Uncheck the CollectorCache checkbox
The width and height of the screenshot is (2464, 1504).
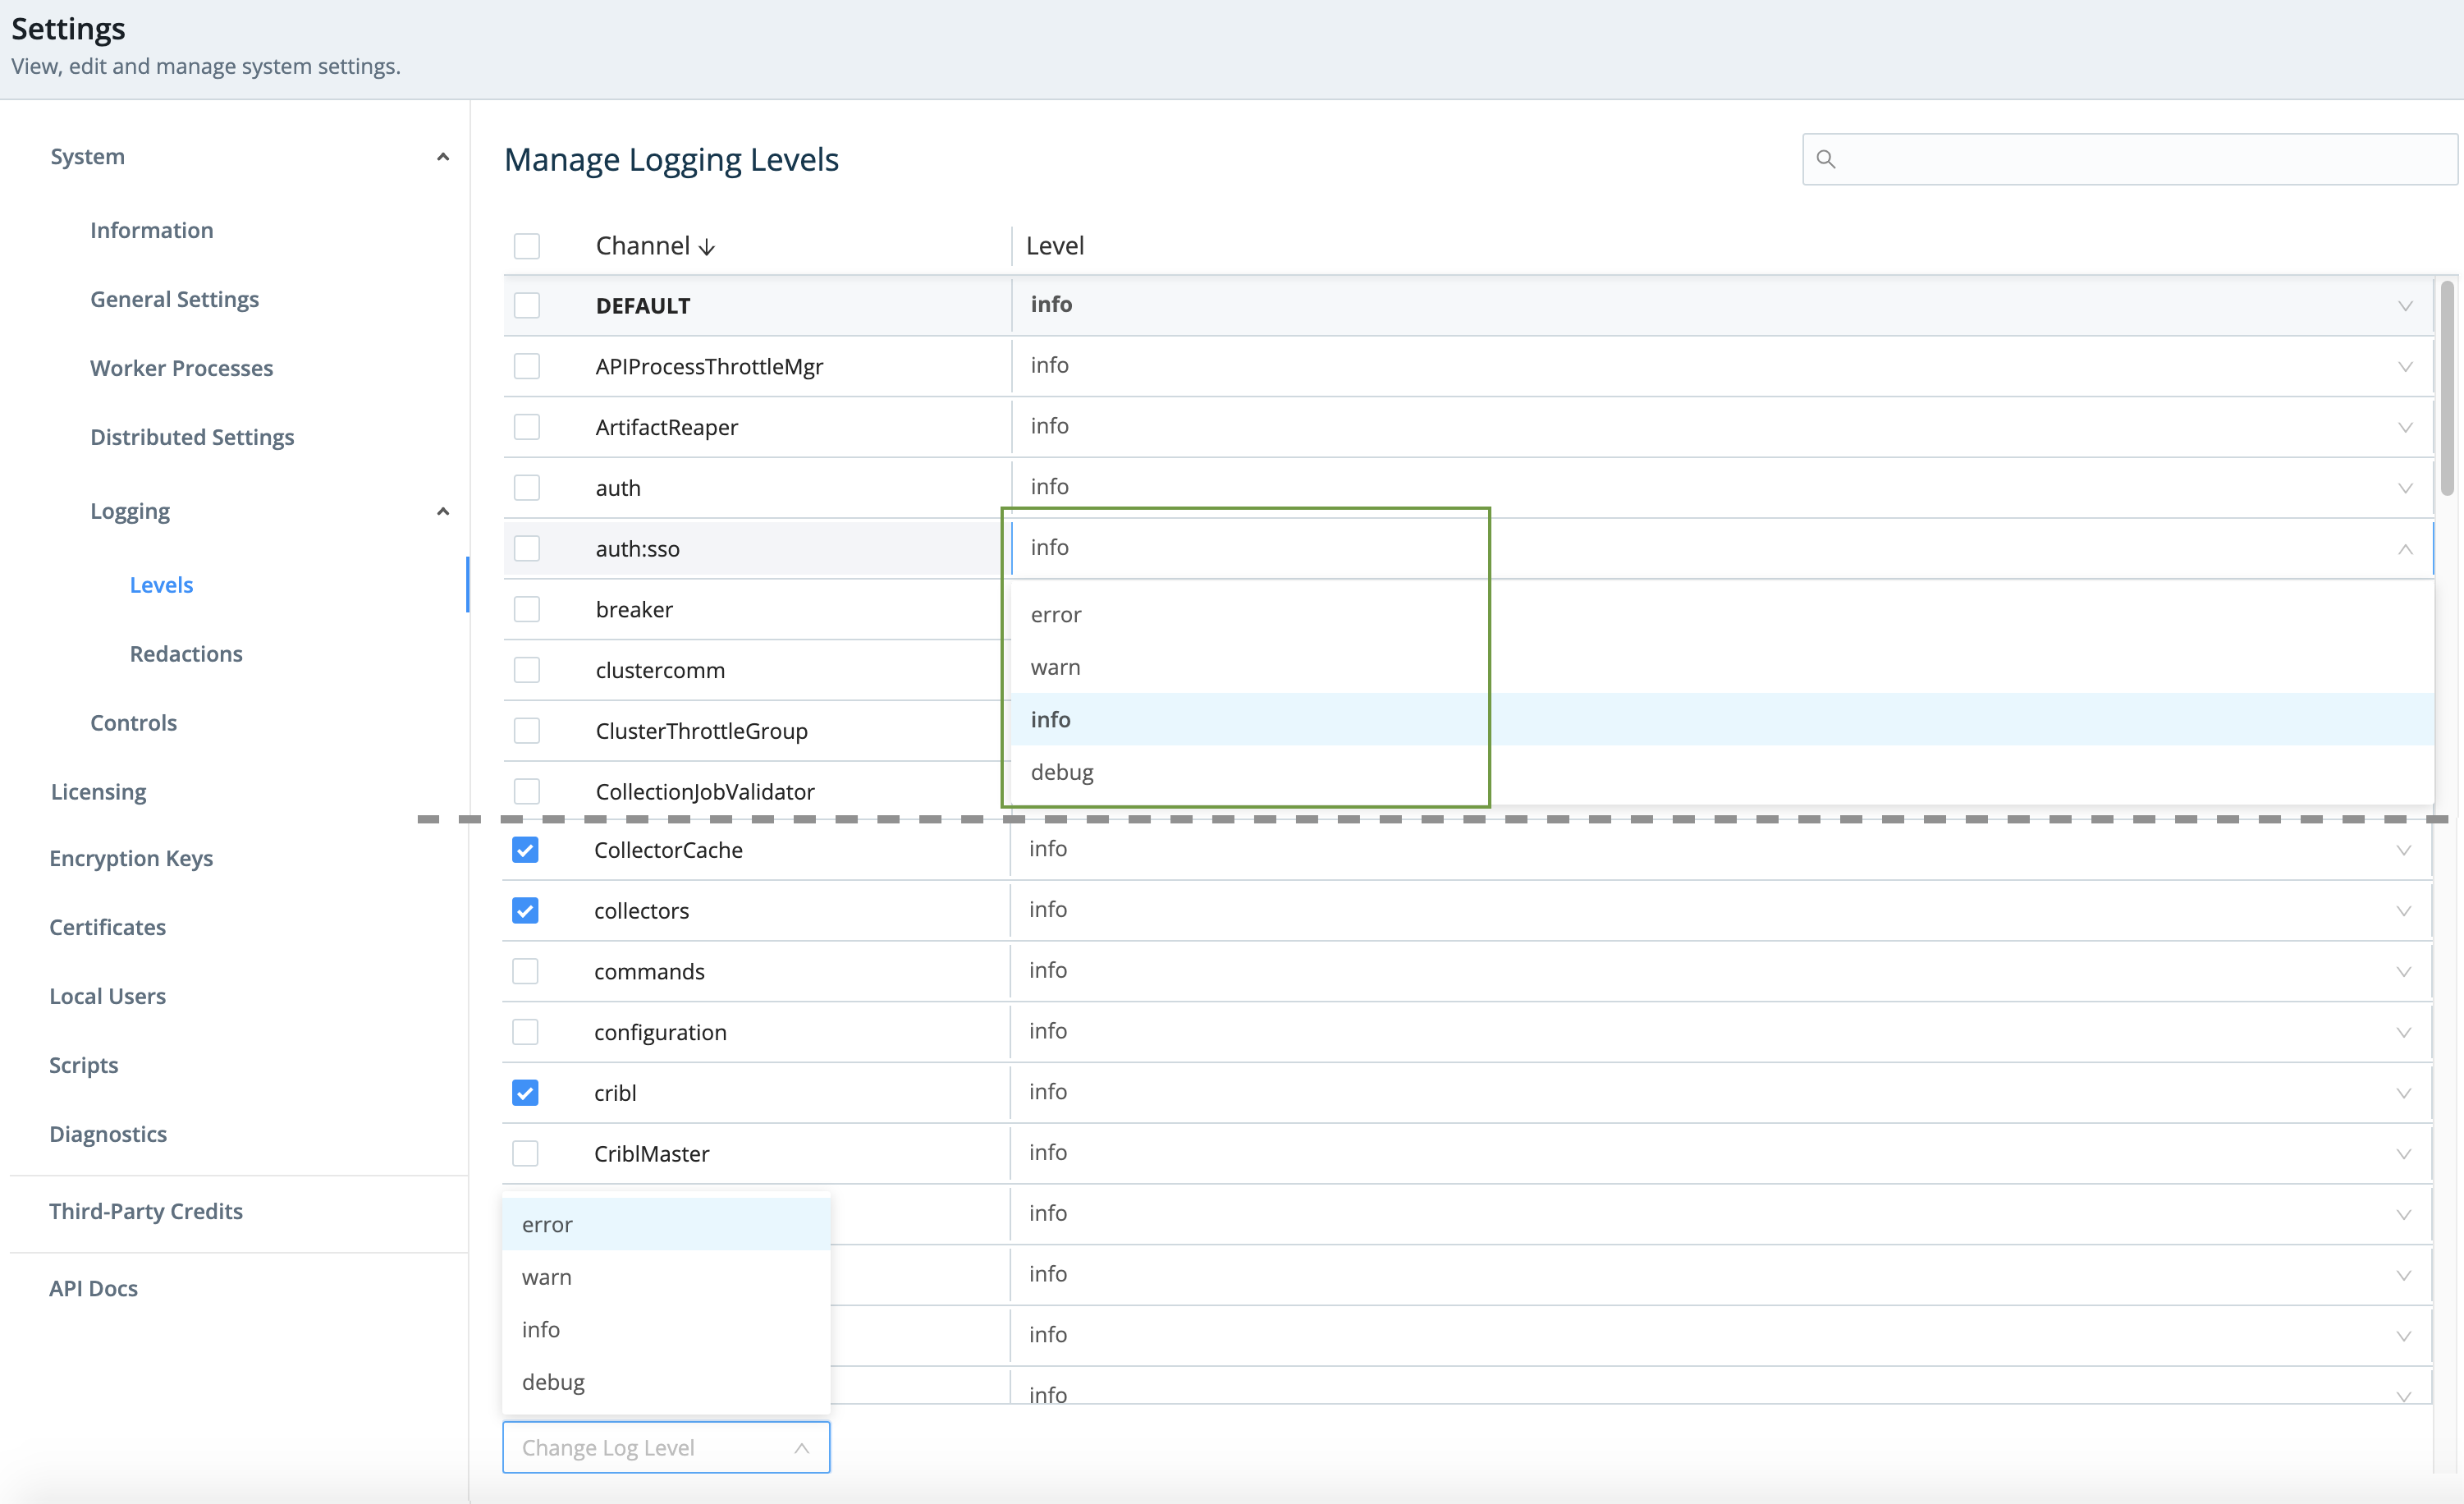tap(525, 850)
